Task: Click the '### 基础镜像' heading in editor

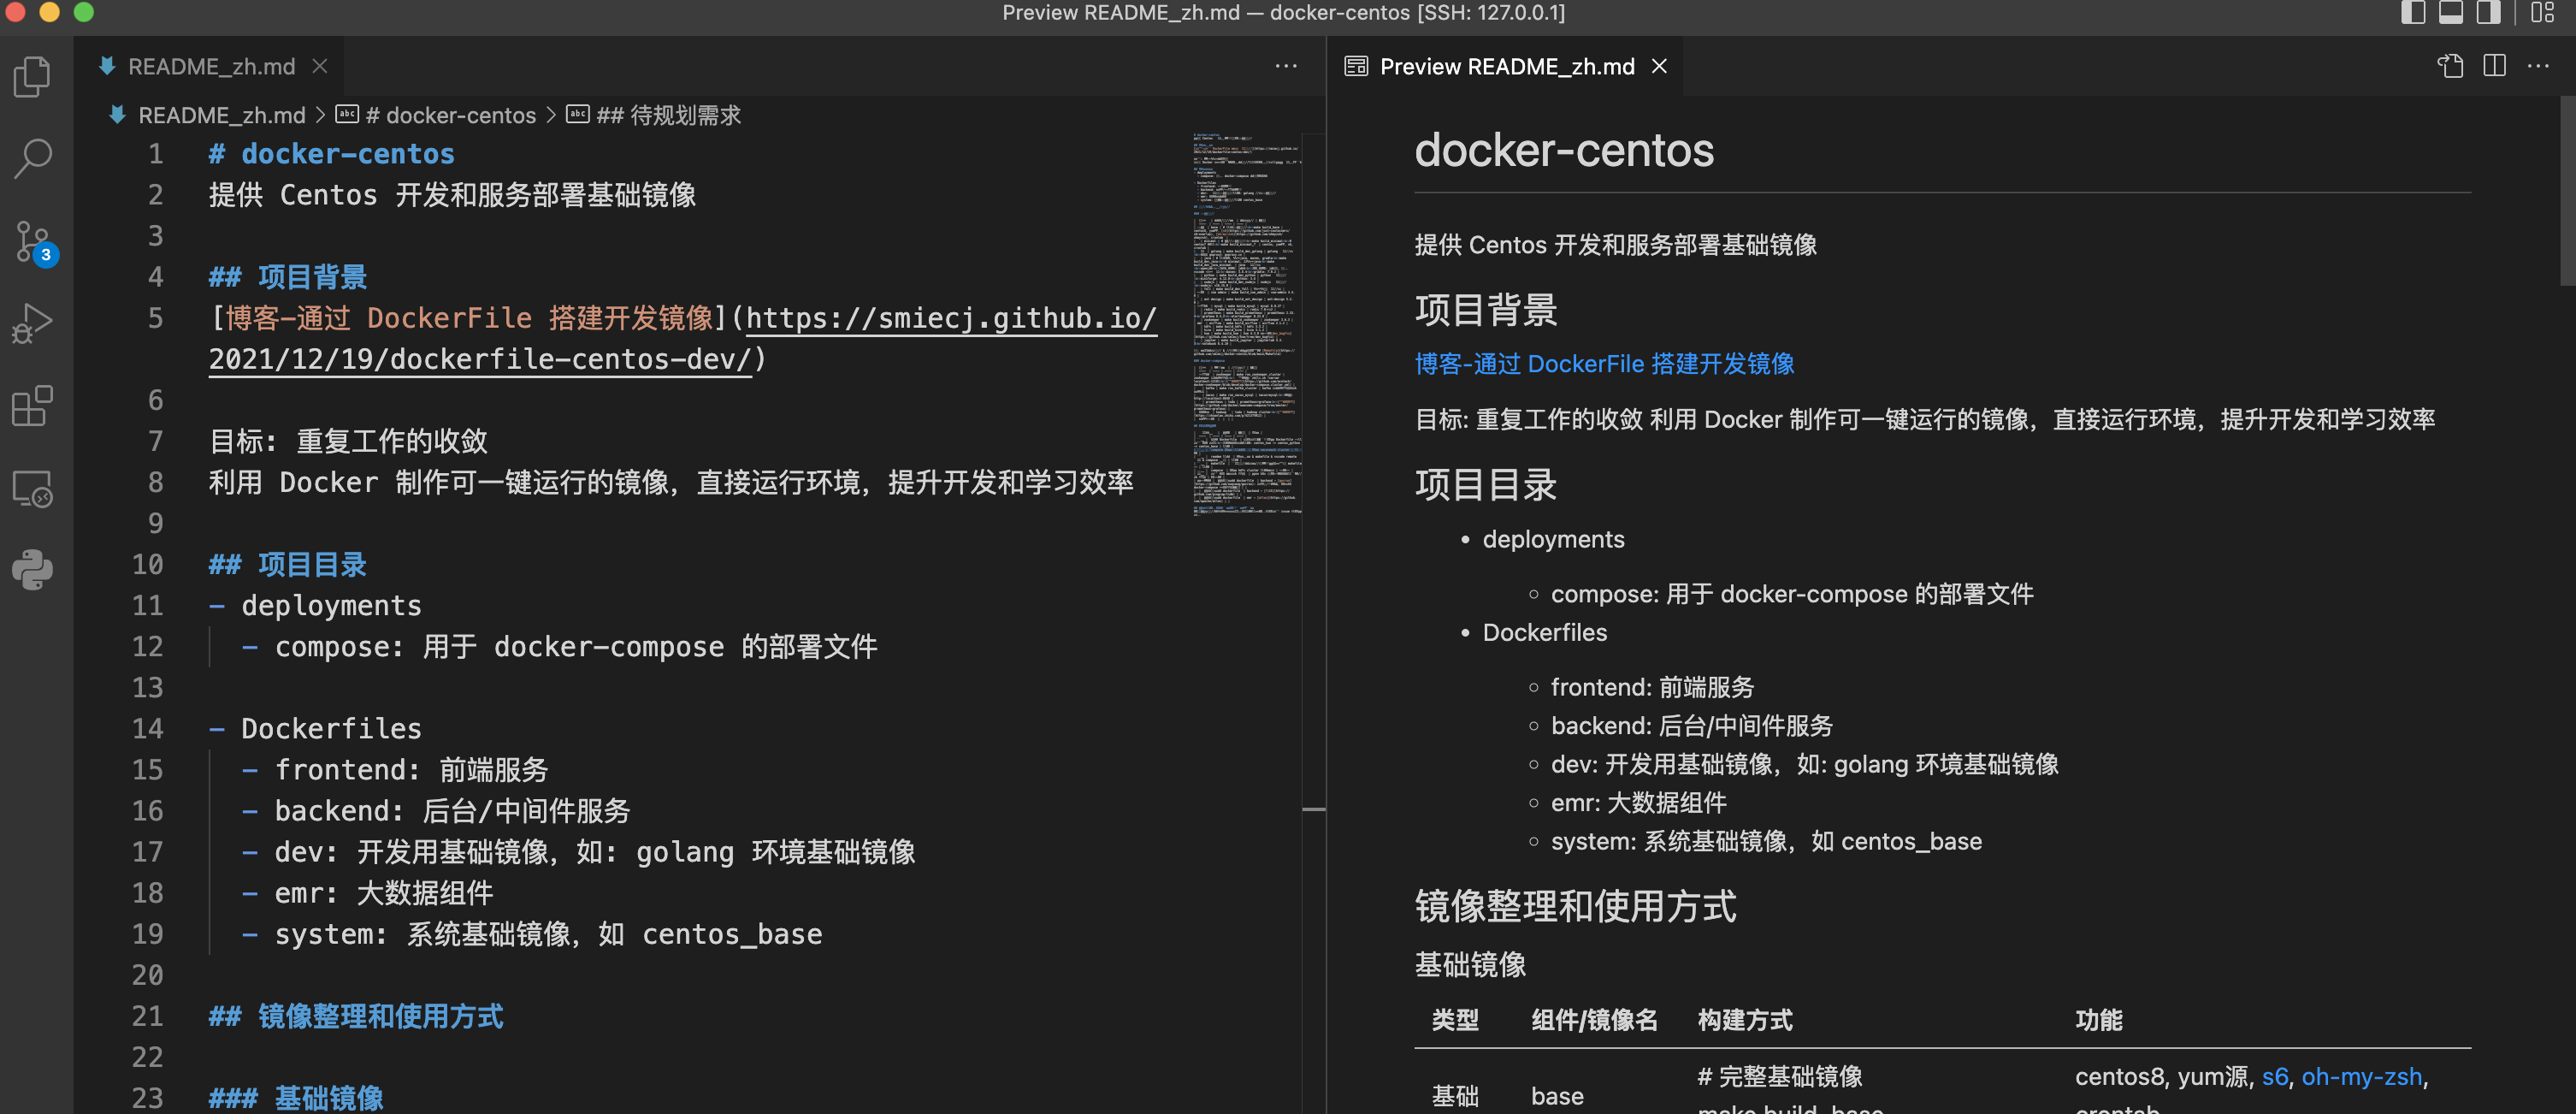Action: click(296, 1098)
